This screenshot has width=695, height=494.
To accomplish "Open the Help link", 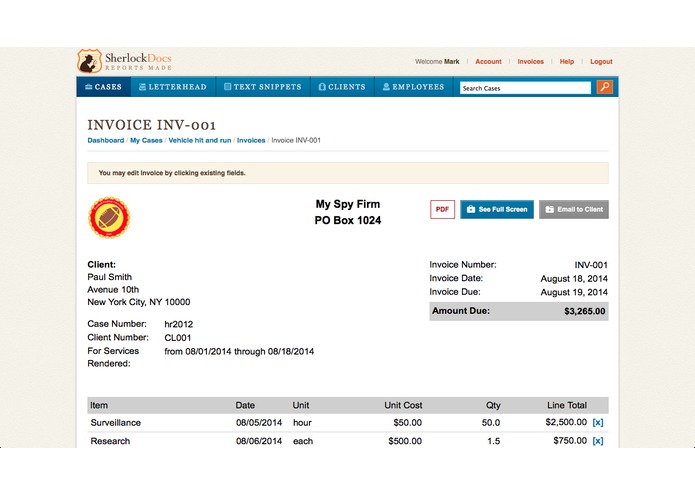I will click(566, 62).
